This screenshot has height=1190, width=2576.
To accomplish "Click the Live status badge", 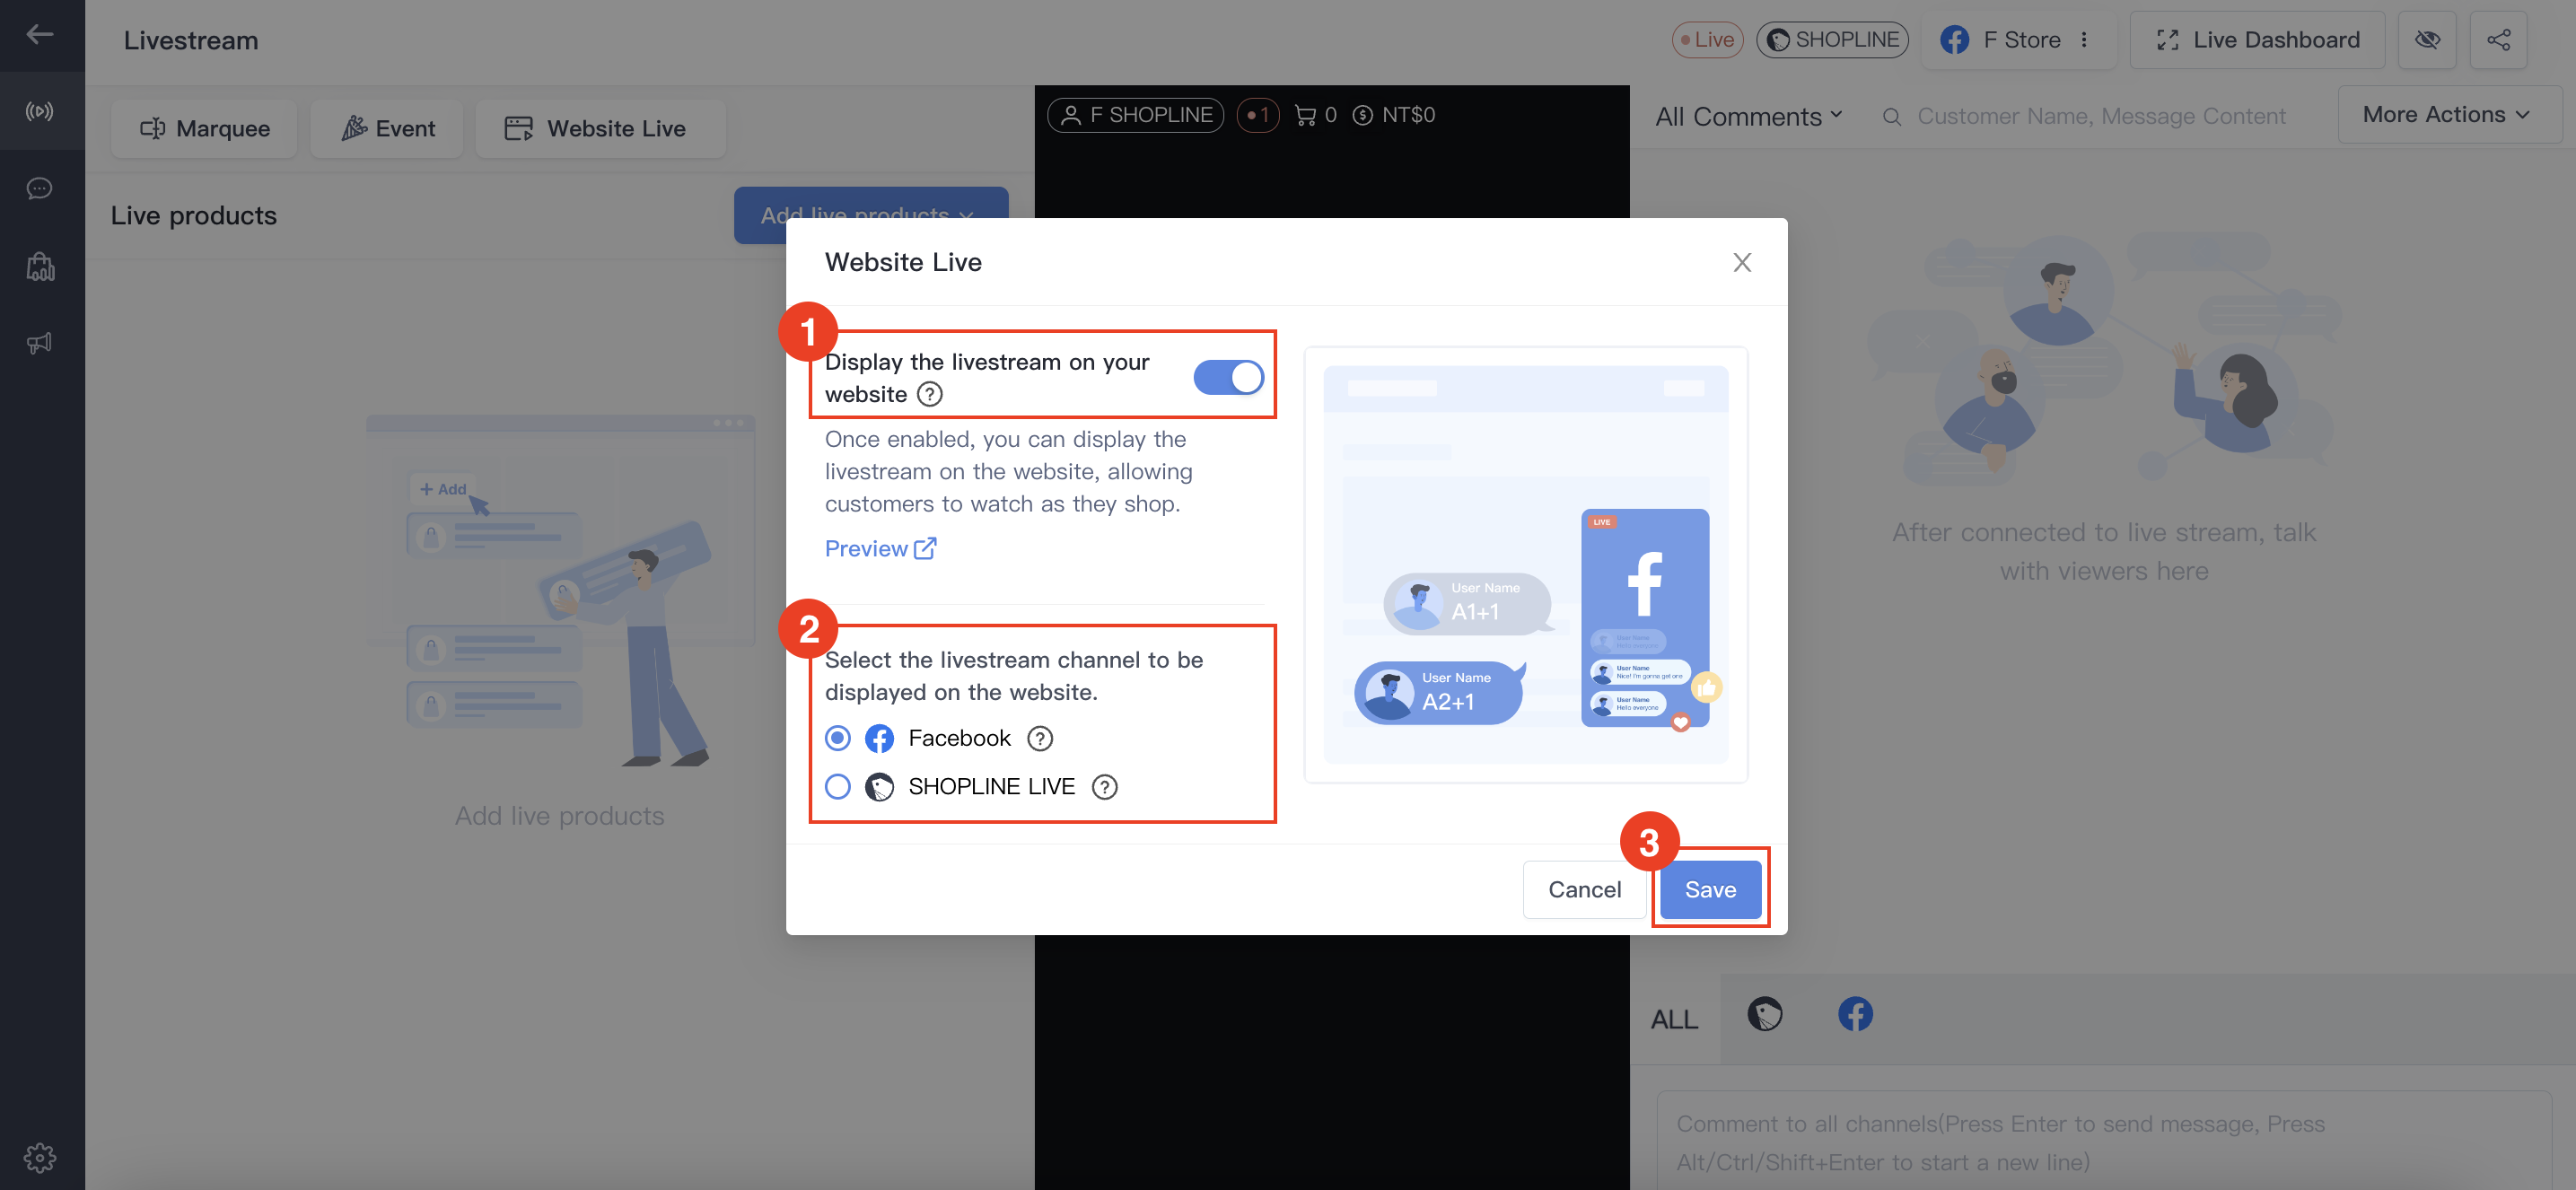I will click(1707, 40).
